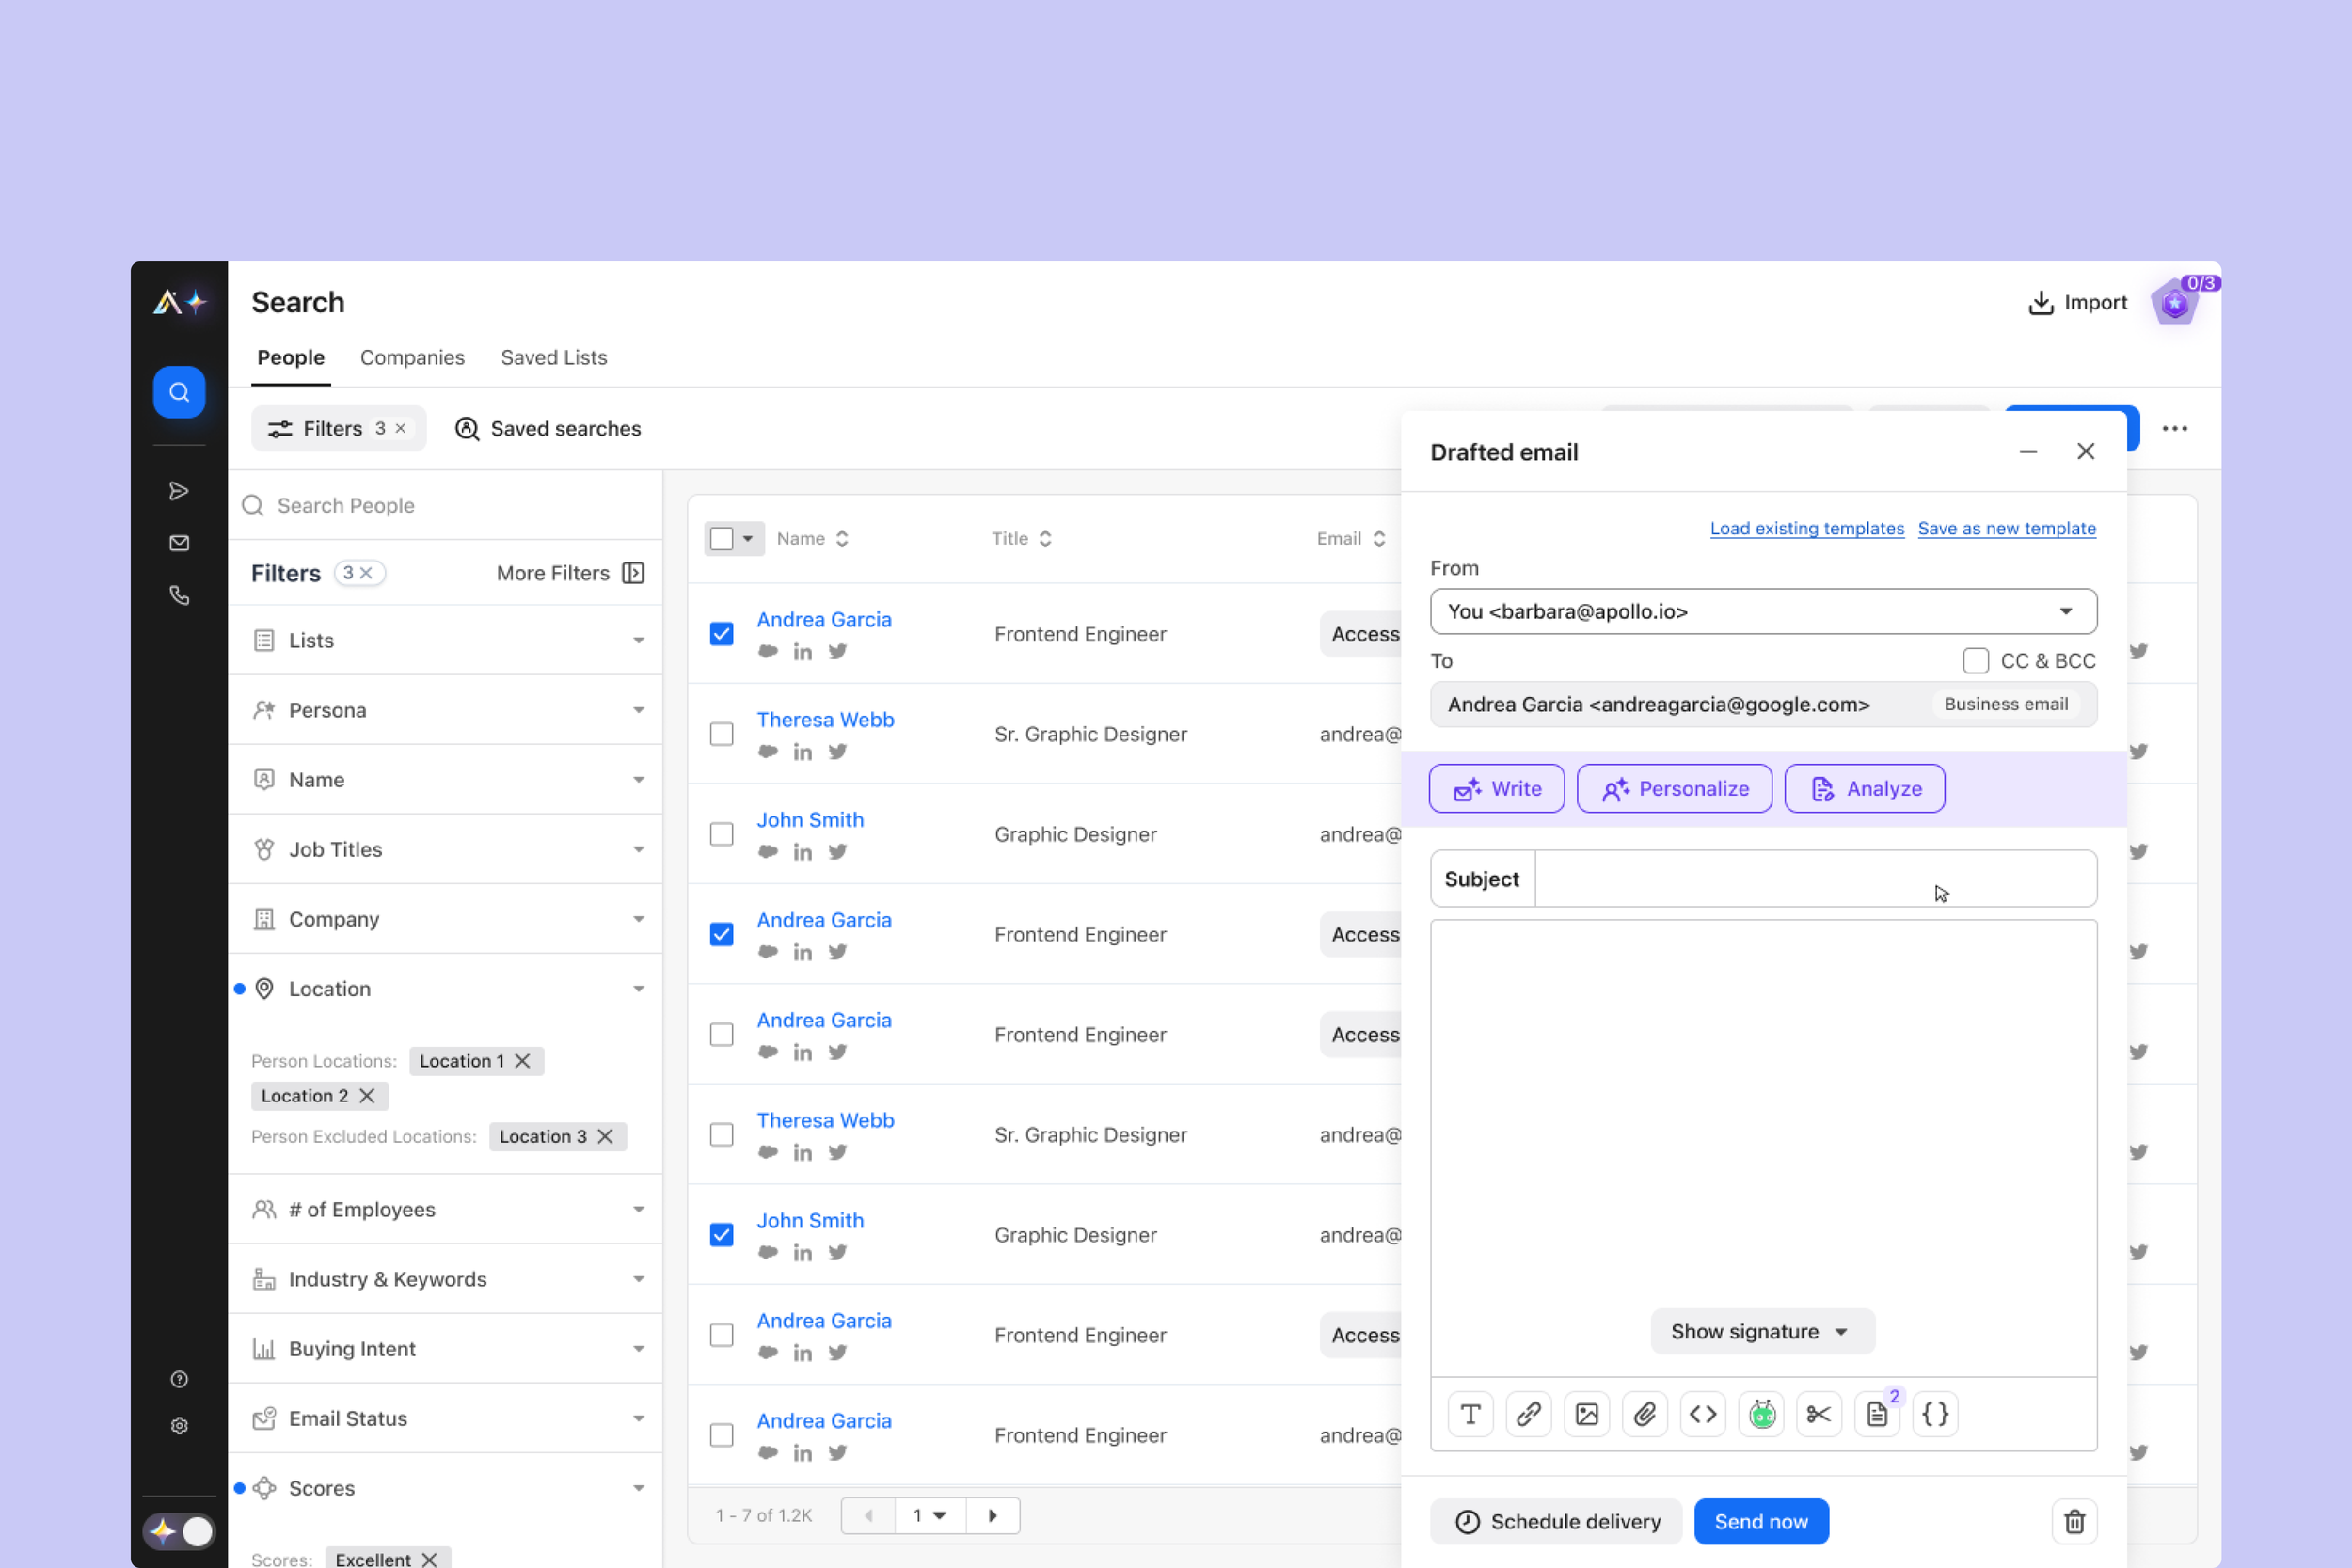This screenshot has width=2352, height=1568.
Task: Open the Saved Lists tab
Action: (553, 358)
